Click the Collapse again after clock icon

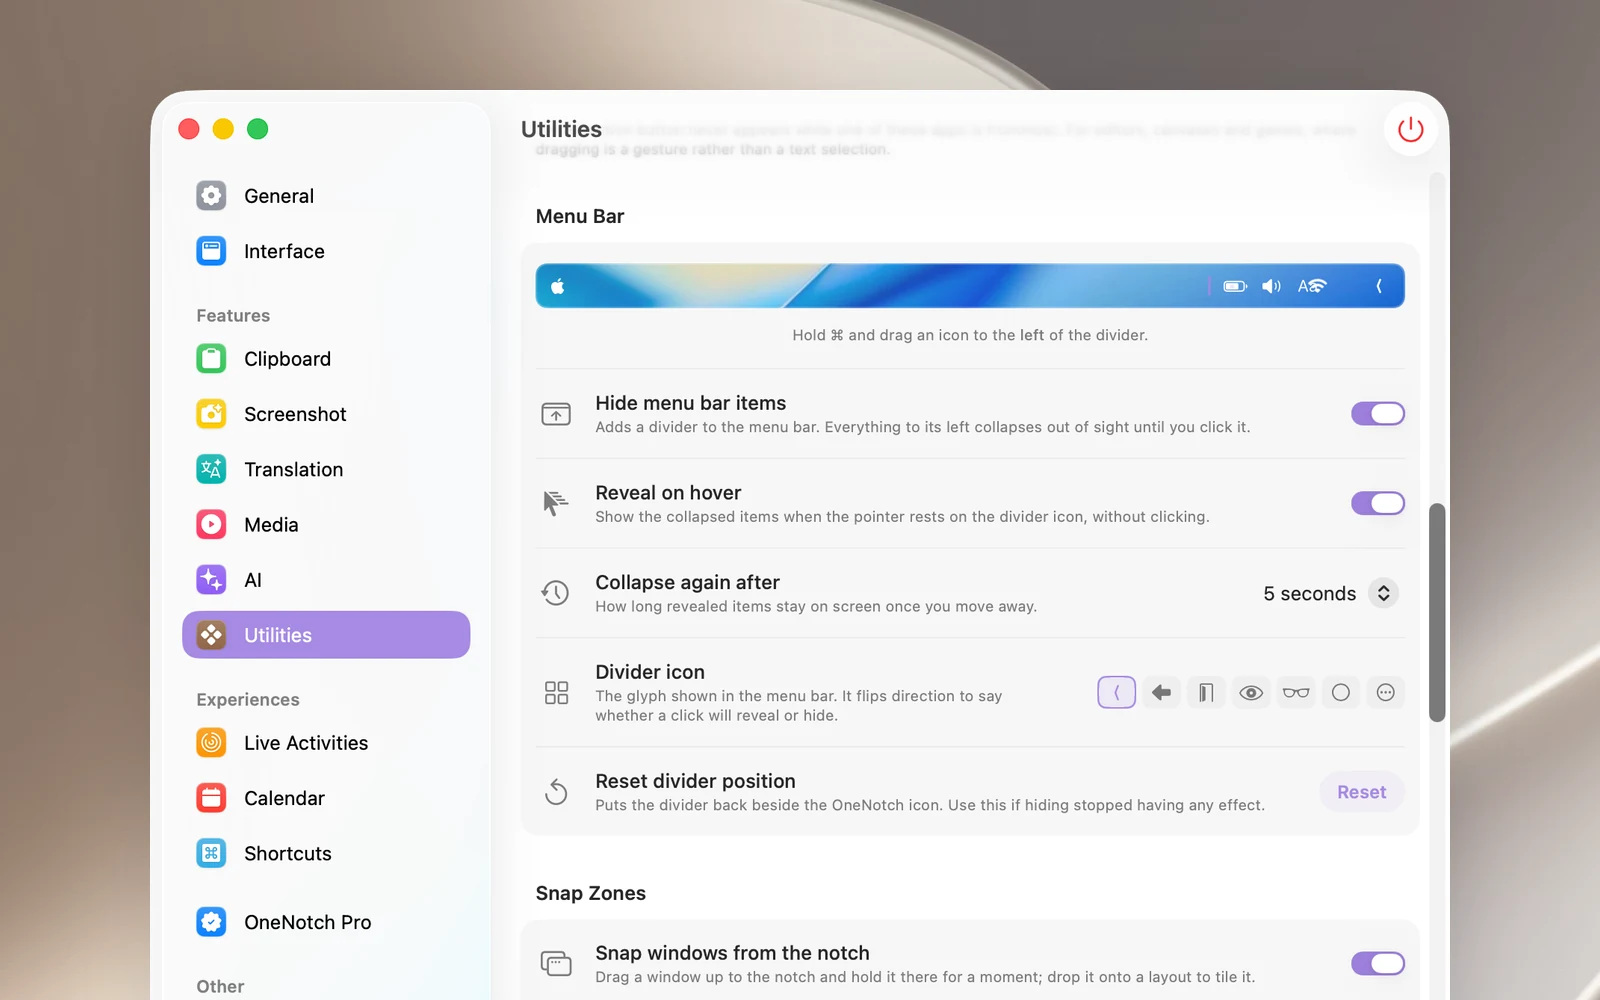556,593
